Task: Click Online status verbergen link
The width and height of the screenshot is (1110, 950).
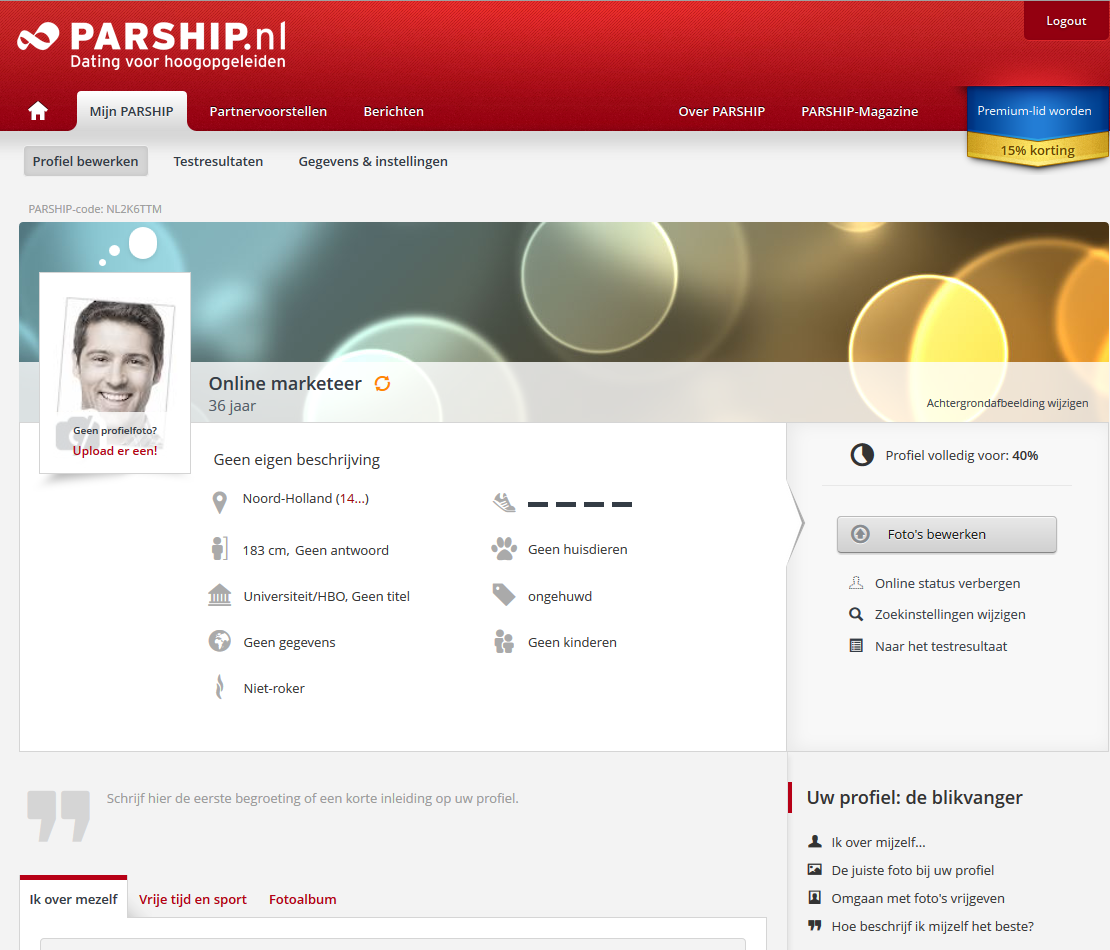Action: coord(947,583)
